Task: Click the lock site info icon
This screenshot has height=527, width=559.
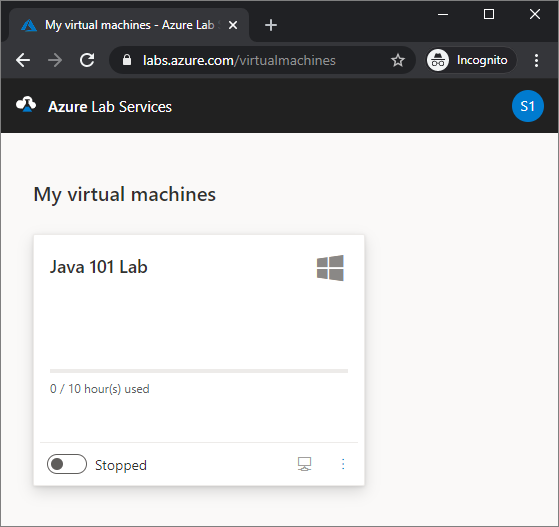Action: (127, 60)
